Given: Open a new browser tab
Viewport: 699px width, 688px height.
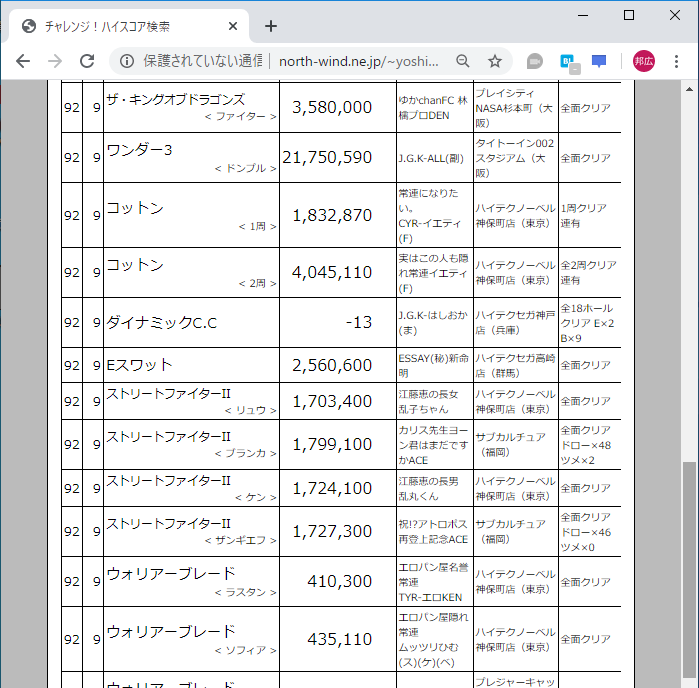Looking at the screenshot, I should (271, 26).
